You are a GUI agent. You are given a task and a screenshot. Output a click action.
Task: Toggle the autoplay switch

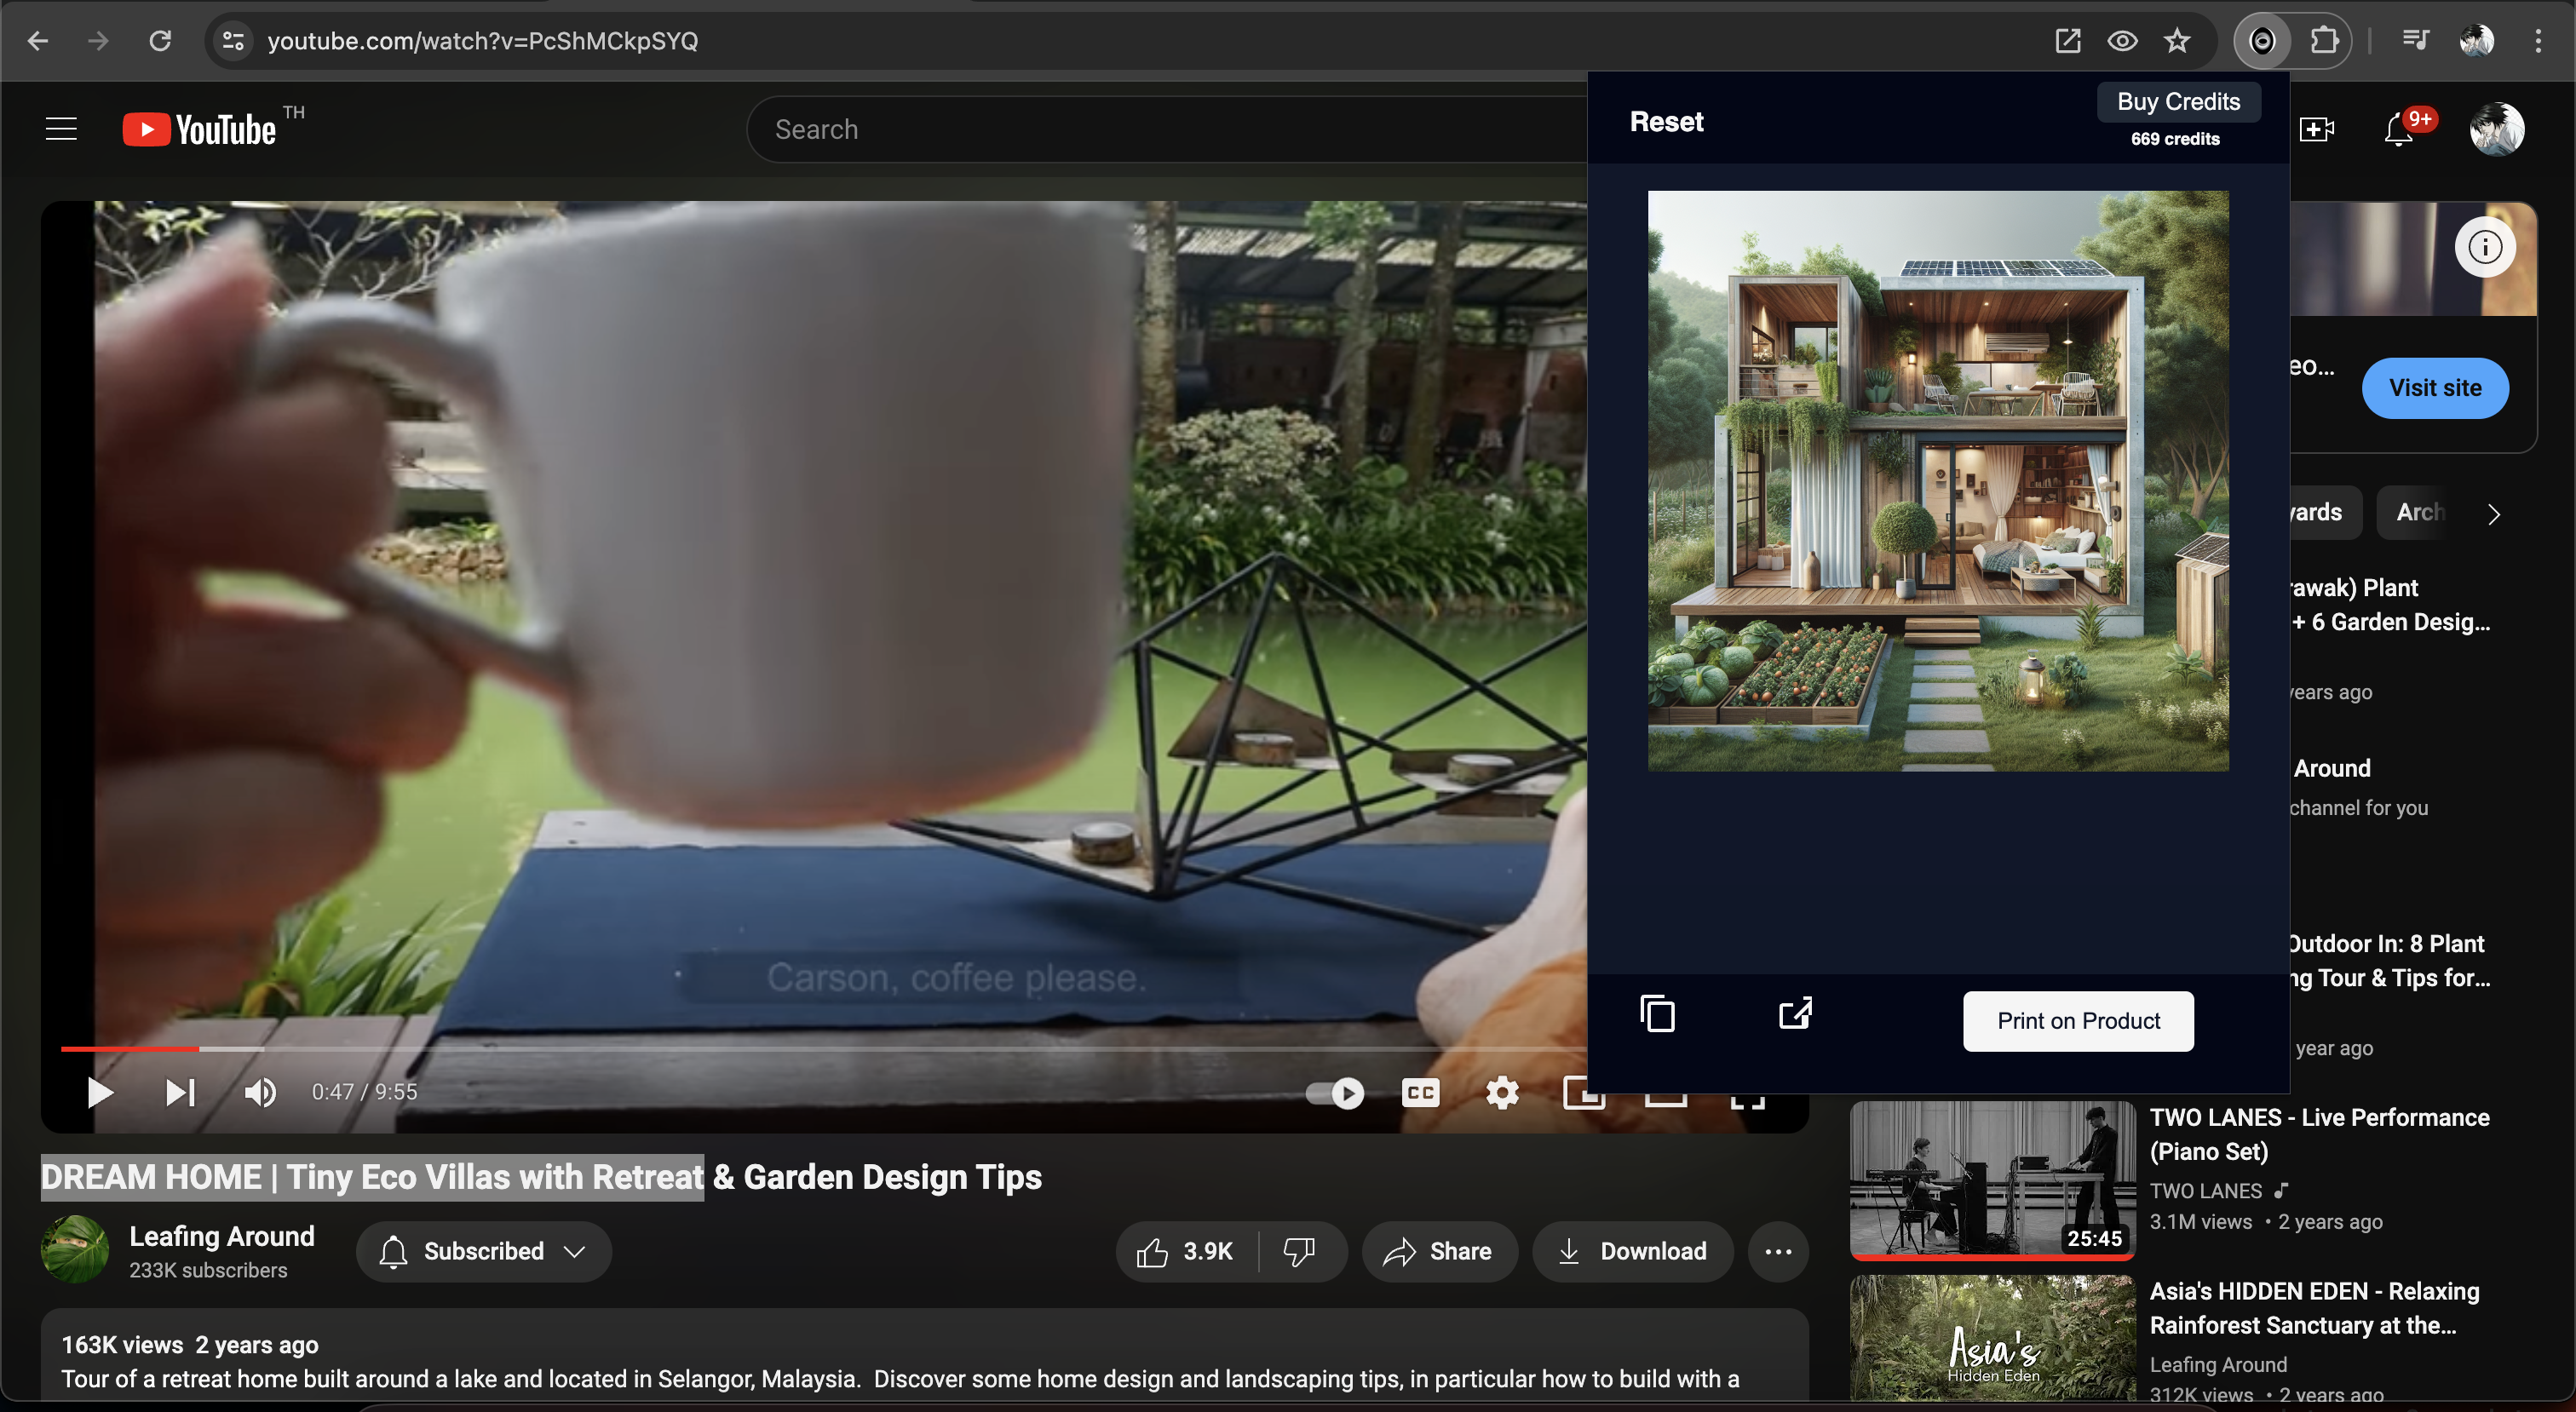pos(1335,1093)
